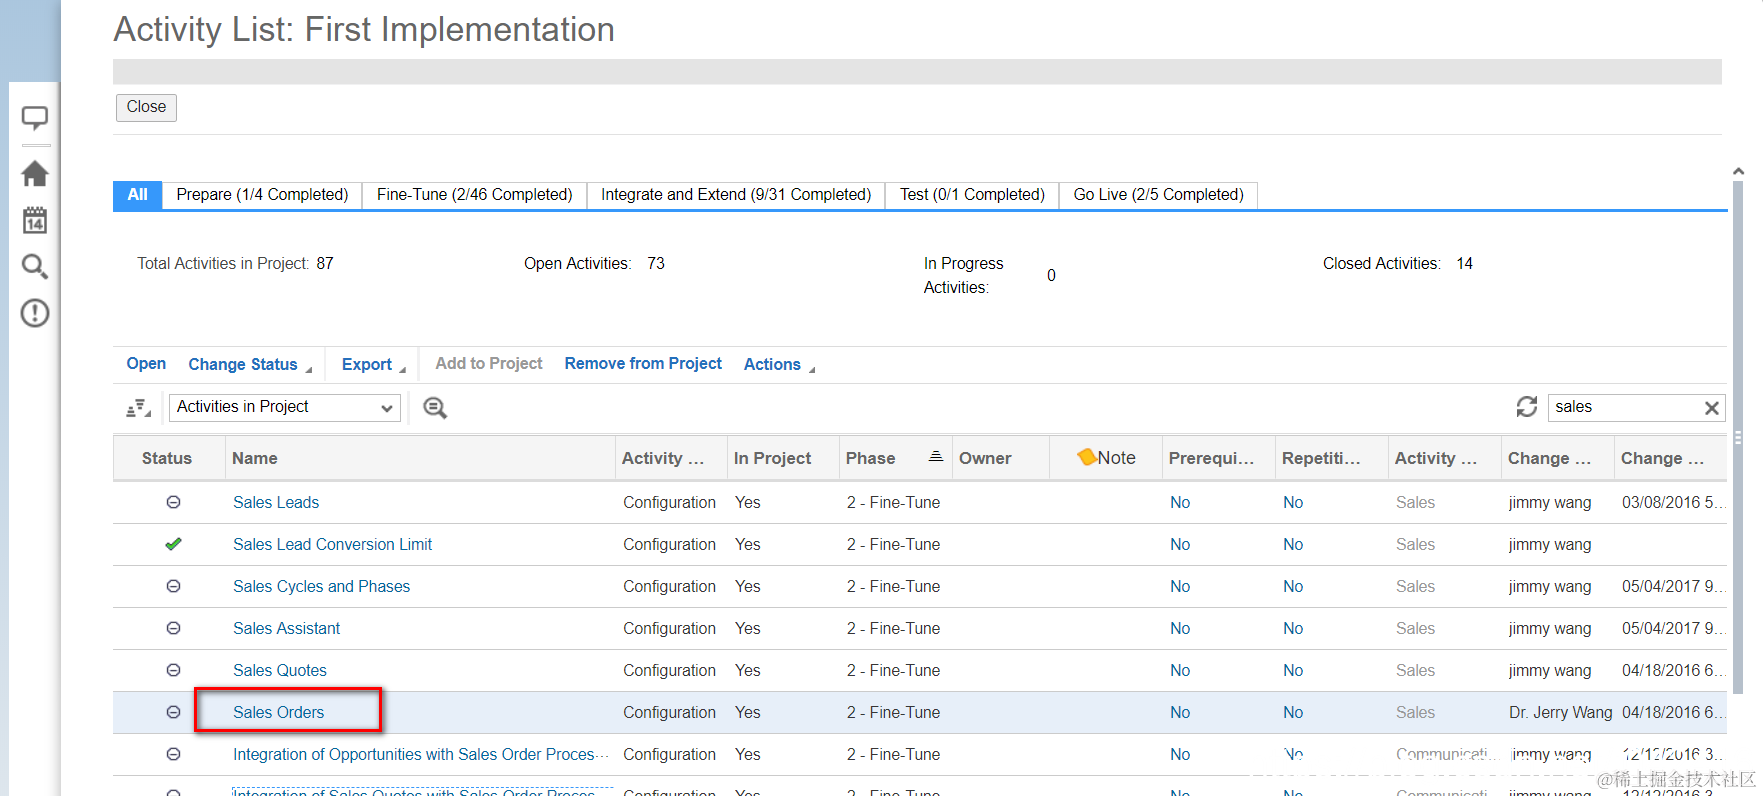Click the search magnifier in the sidebar

click(35, 266)
